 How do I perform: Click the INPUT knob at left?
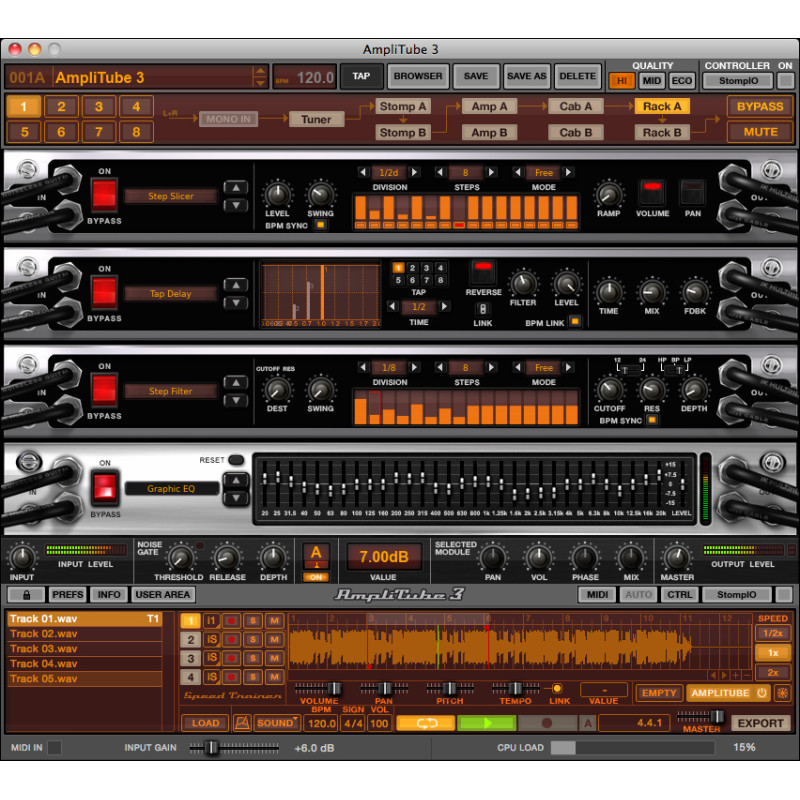coord(22,557)
